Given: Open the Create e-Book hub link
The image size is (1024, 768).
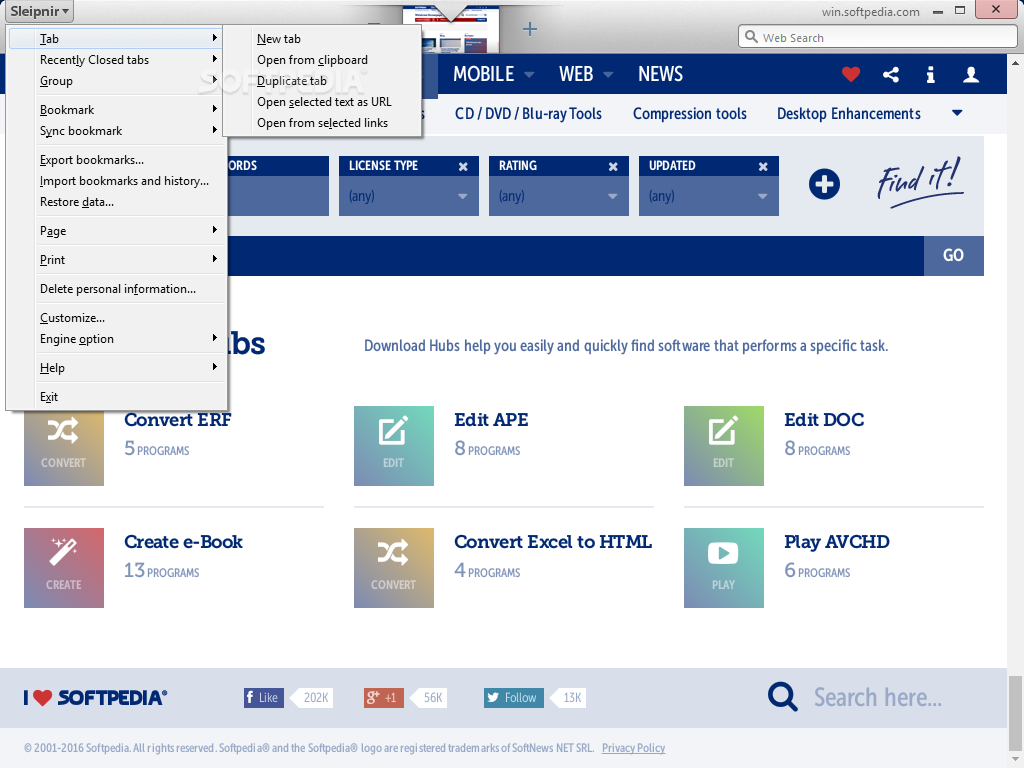Looking at the screenshot, I should click(x=184, y=542).
